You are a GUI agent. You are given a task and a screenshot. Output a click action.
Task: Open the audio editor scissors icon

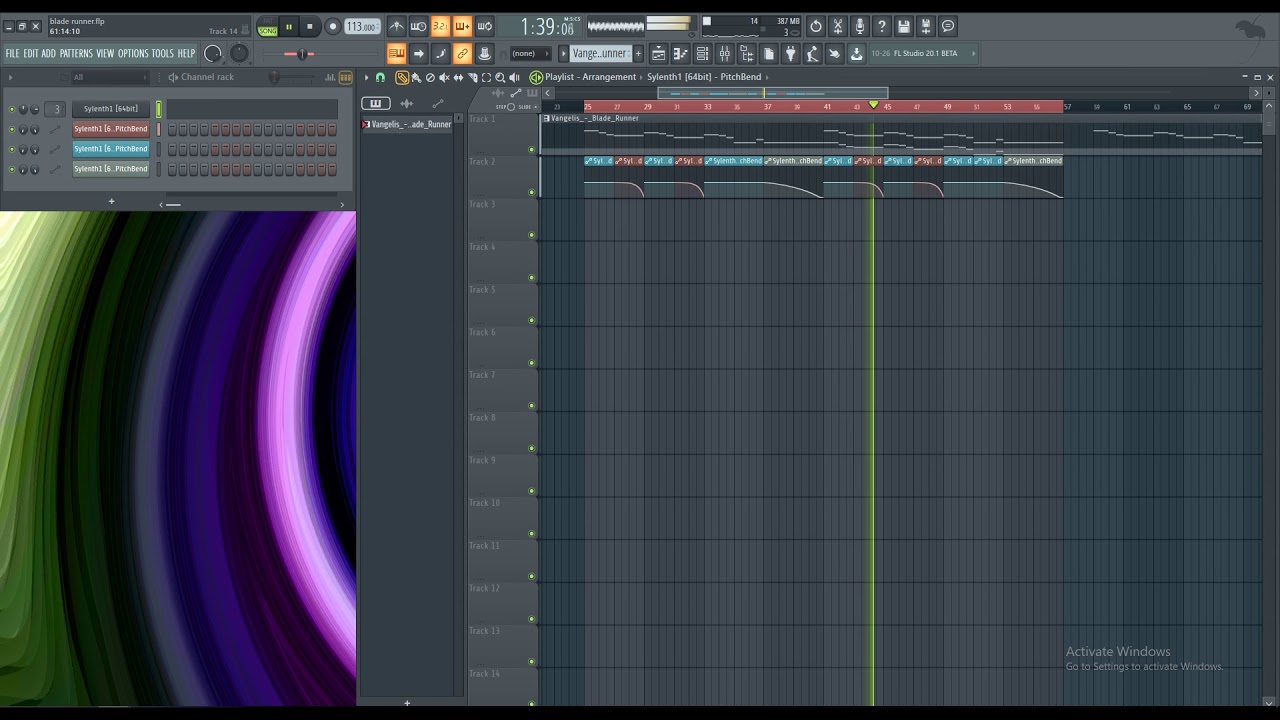click(x=838, y=27)
